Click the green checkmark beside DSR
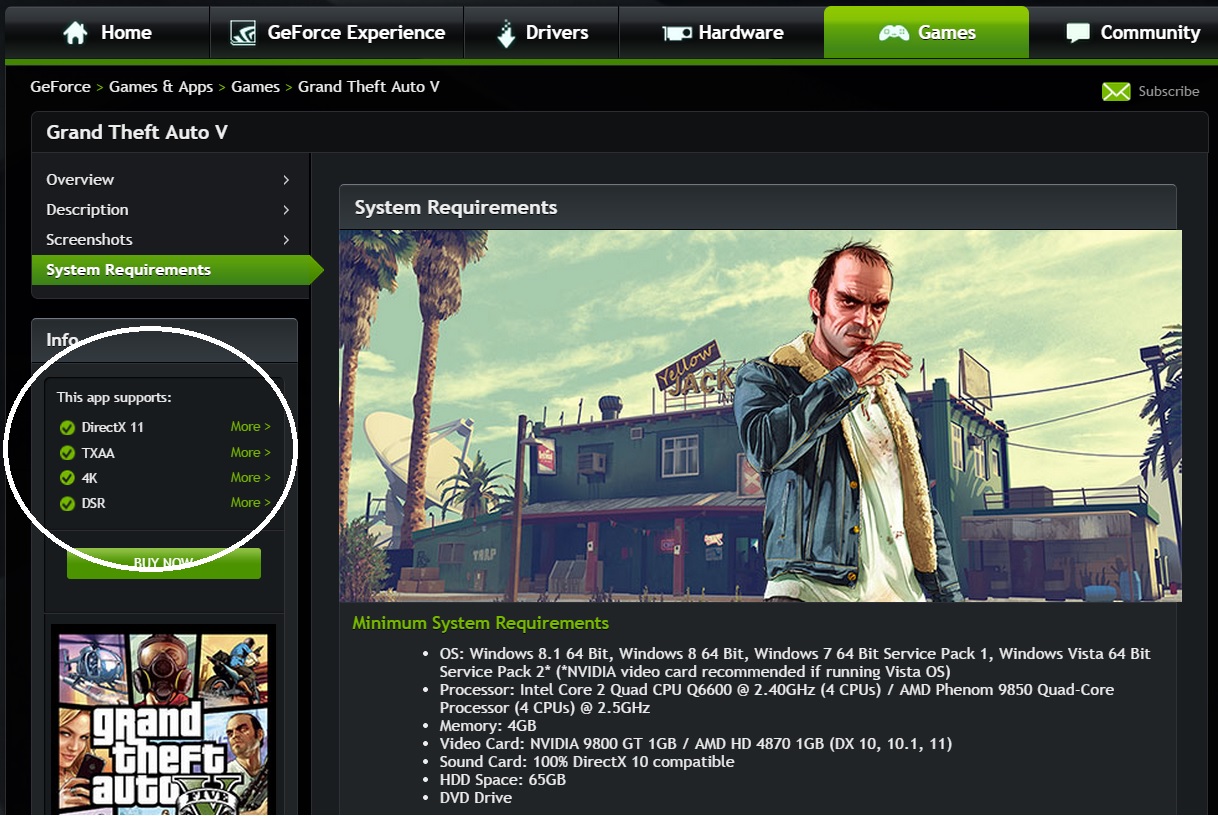Viewport: 1218px width, 816px height. pos(67,503)
